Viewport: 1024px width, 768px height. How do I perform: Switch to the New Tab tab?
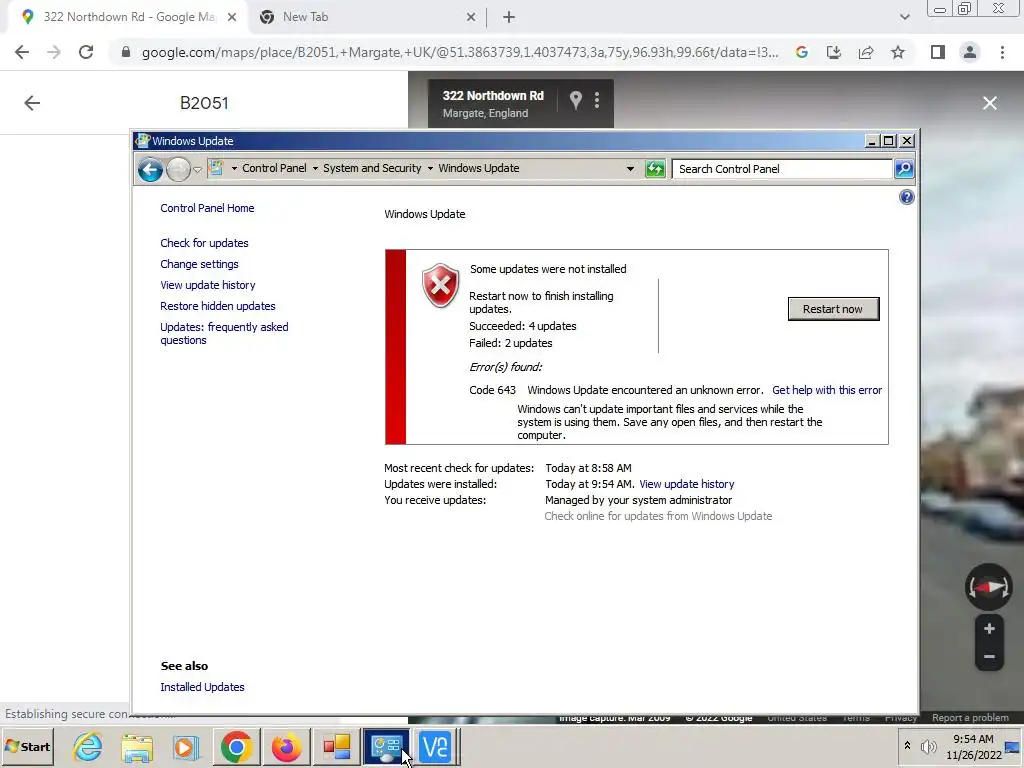pyautogui.click(x=368, y=18)
